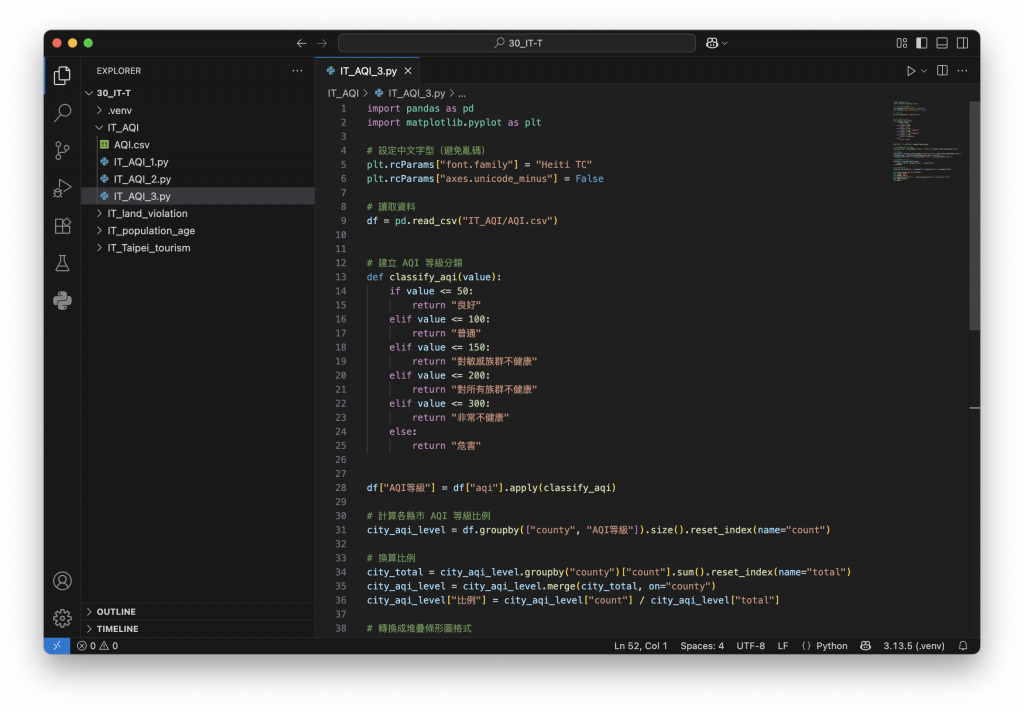Toggle bottom panel visibility
This screenshot has height=712, width=1024.
942,43
